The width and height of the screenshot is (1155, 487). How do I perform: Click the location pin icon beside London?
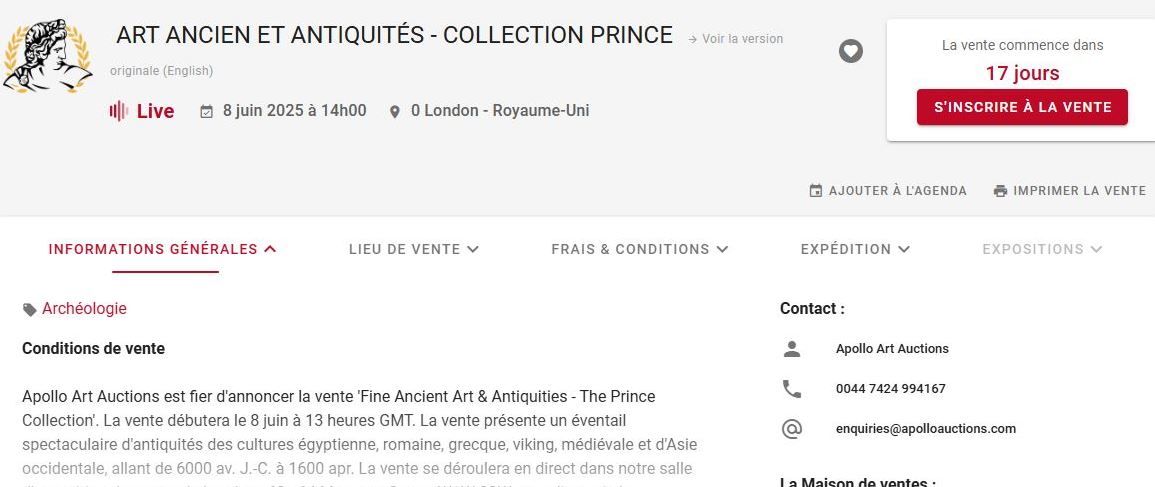tap(395, 111)
